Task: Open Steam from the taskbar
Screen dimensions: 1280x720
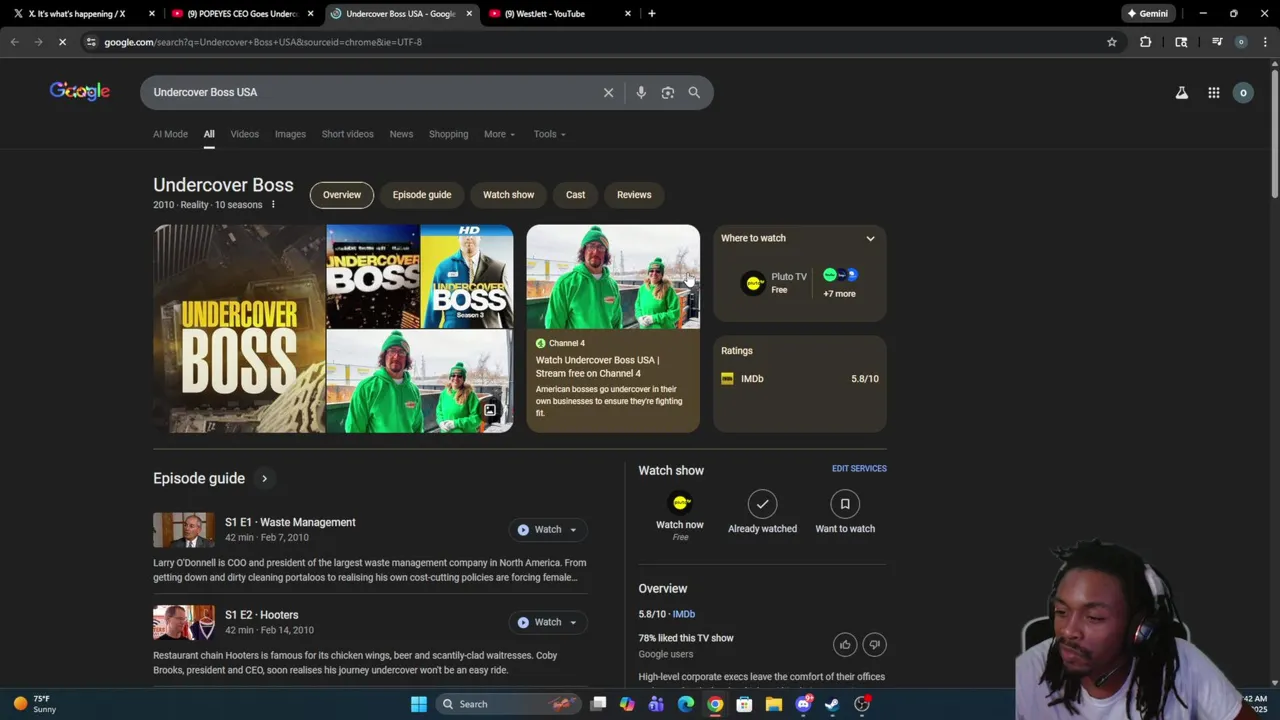Action: 832,704
